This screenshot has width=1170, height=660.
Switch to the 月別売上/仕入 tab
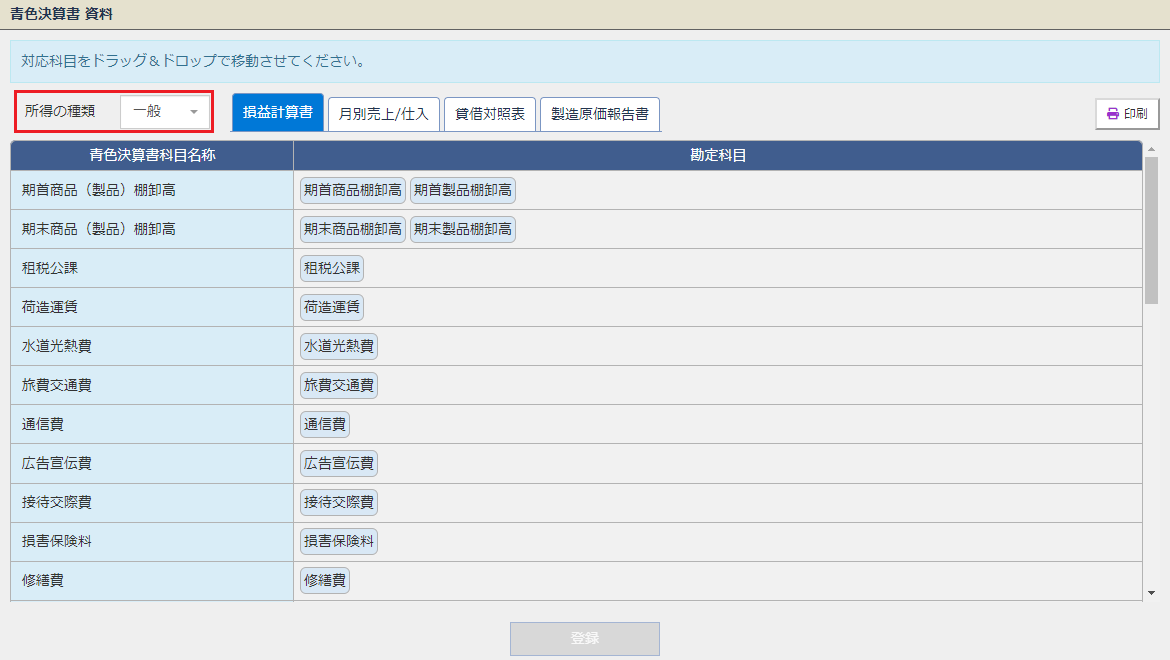click(x=384, y=114)
